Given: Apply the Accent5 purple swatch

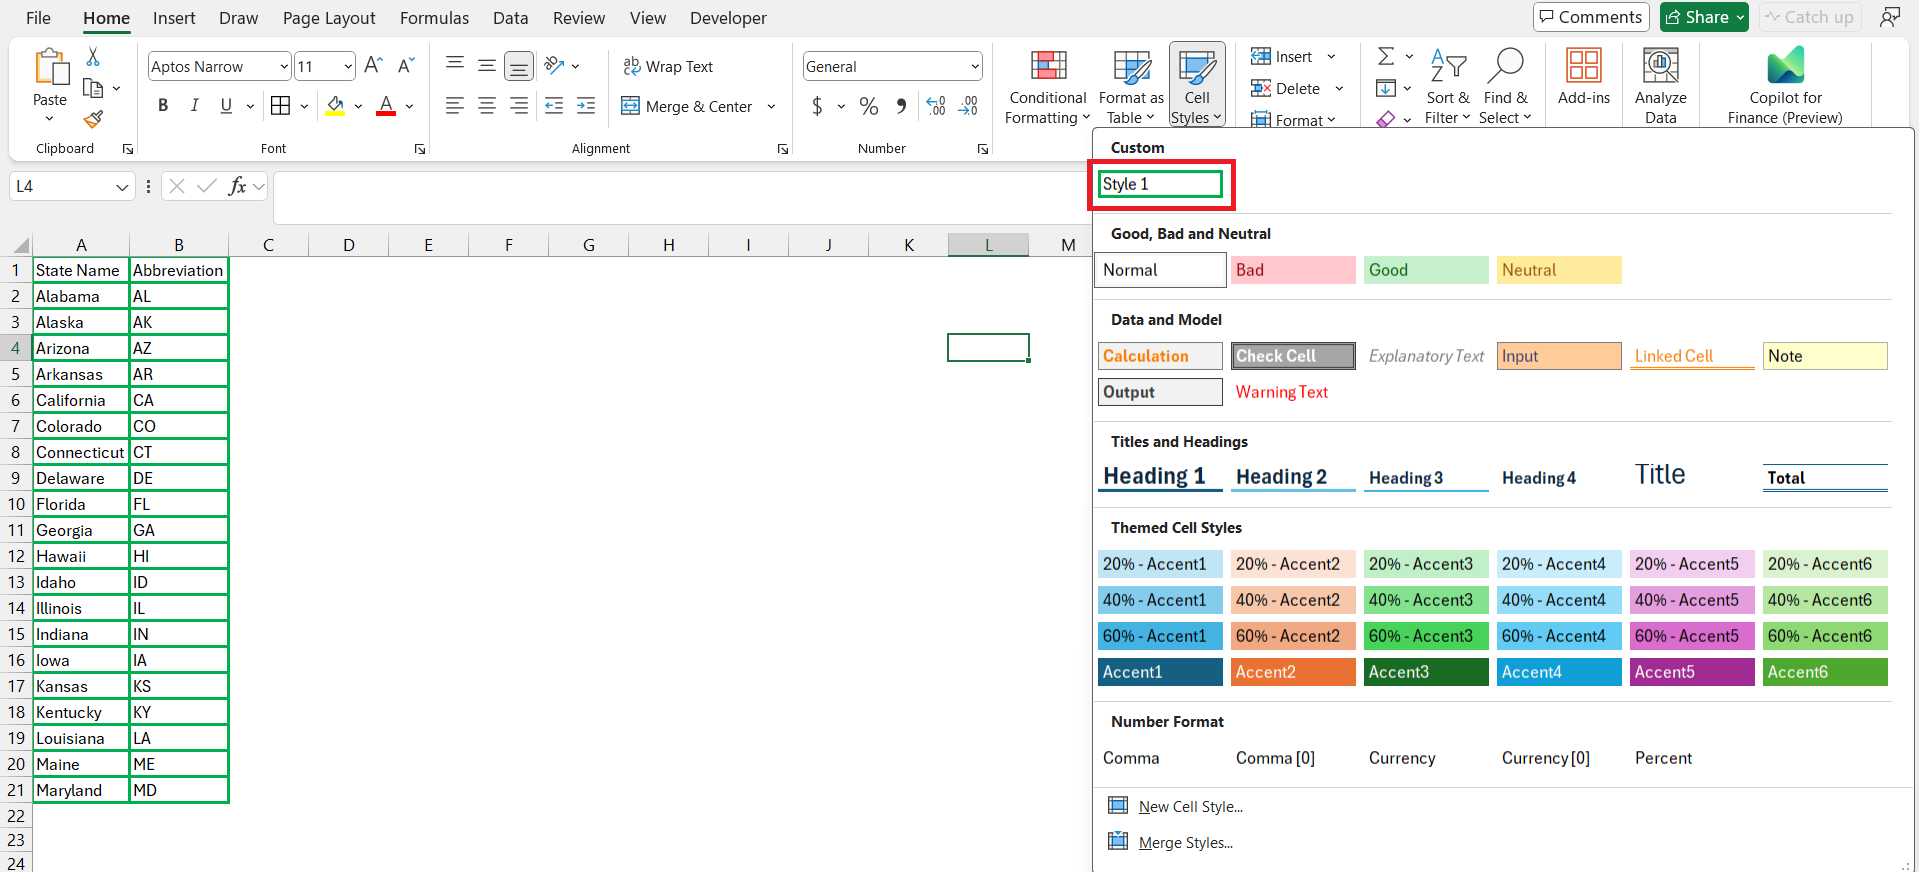Looking at the screenshot, I should pyautogui.click(x=1692, y=672).
